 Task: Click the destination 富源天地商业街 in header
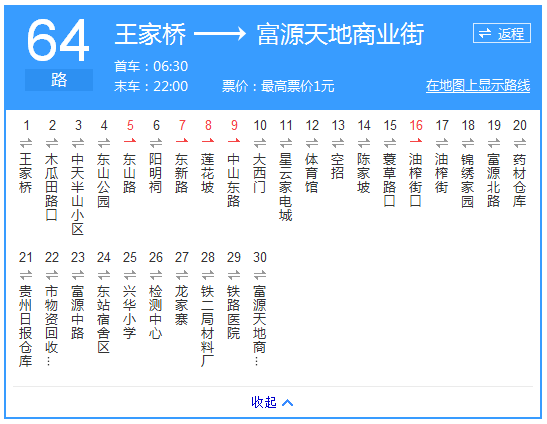(341, 34)
